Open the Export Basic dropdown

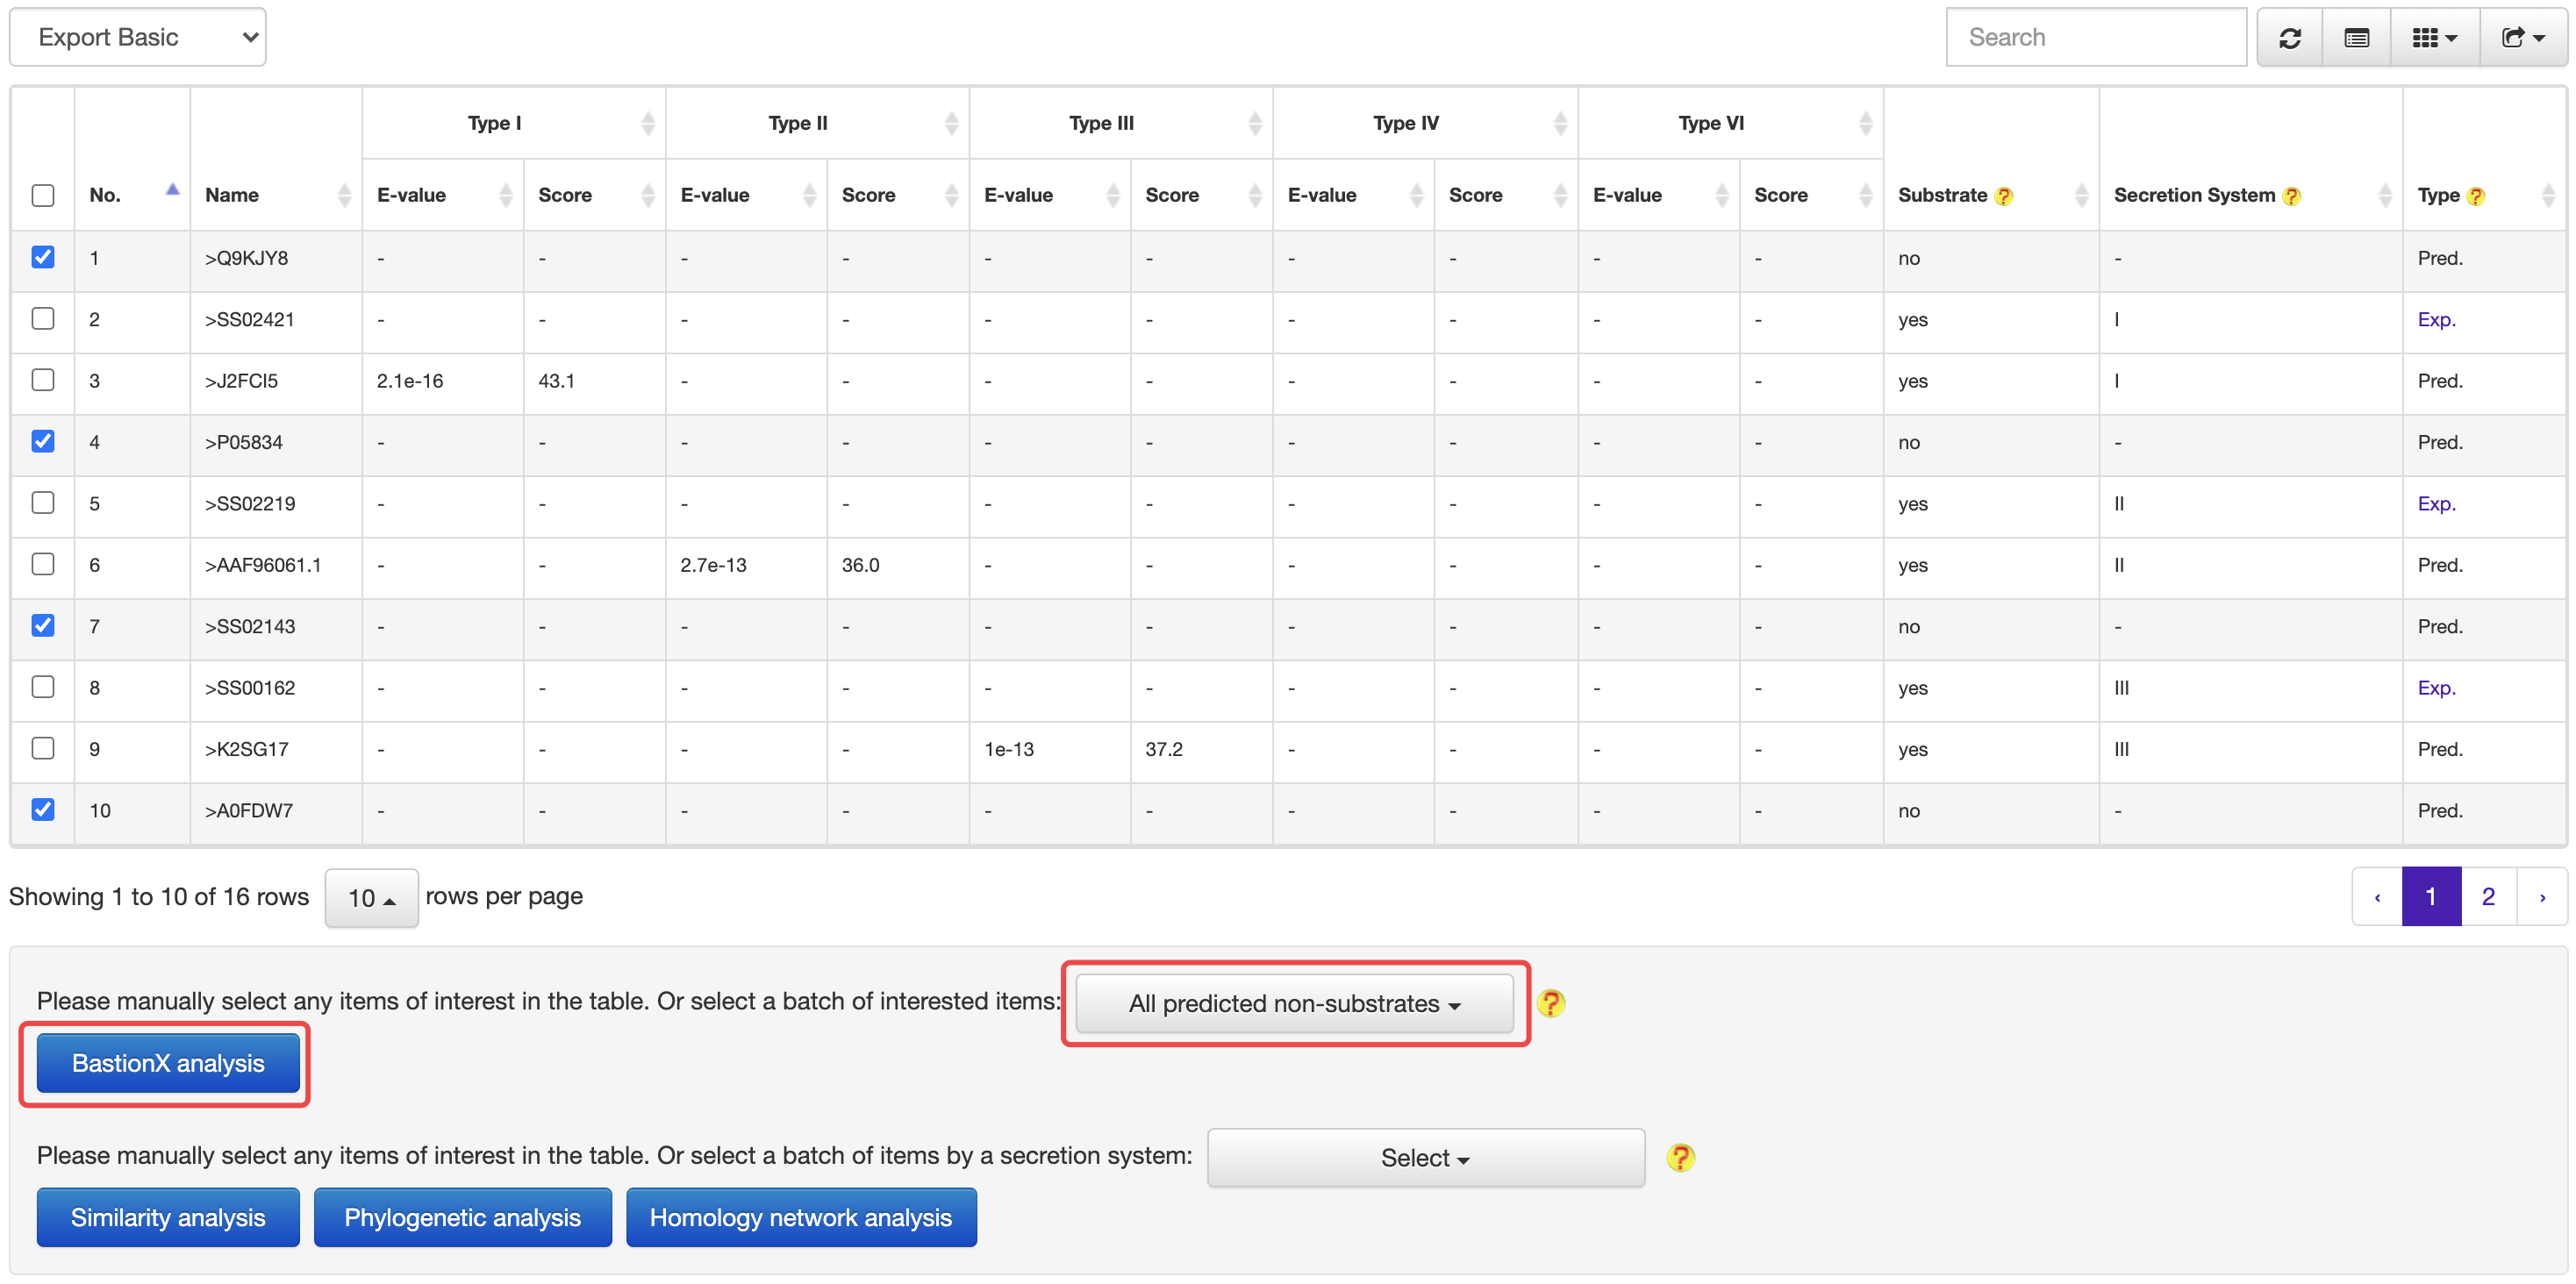pos(138,38)
